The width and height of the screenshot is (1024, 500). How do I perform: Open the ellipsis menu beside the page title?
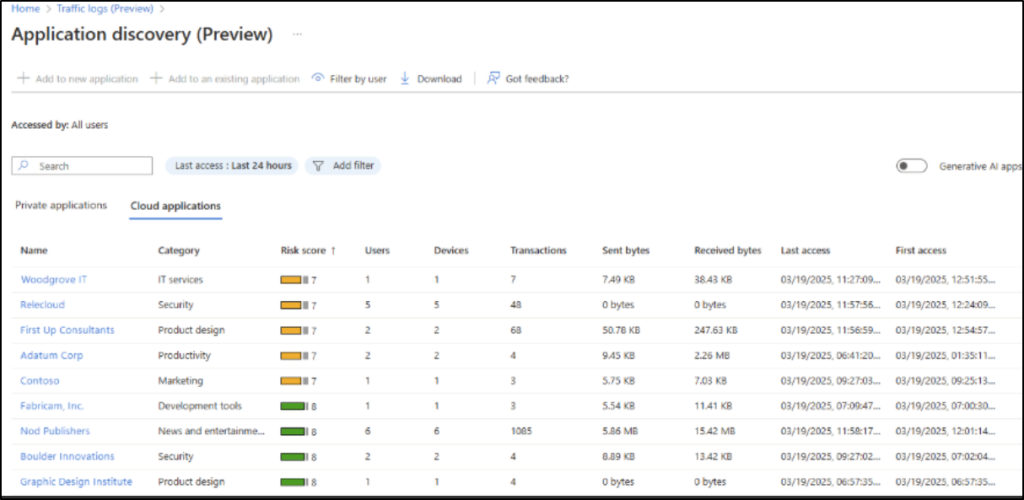tap(297, 34)
